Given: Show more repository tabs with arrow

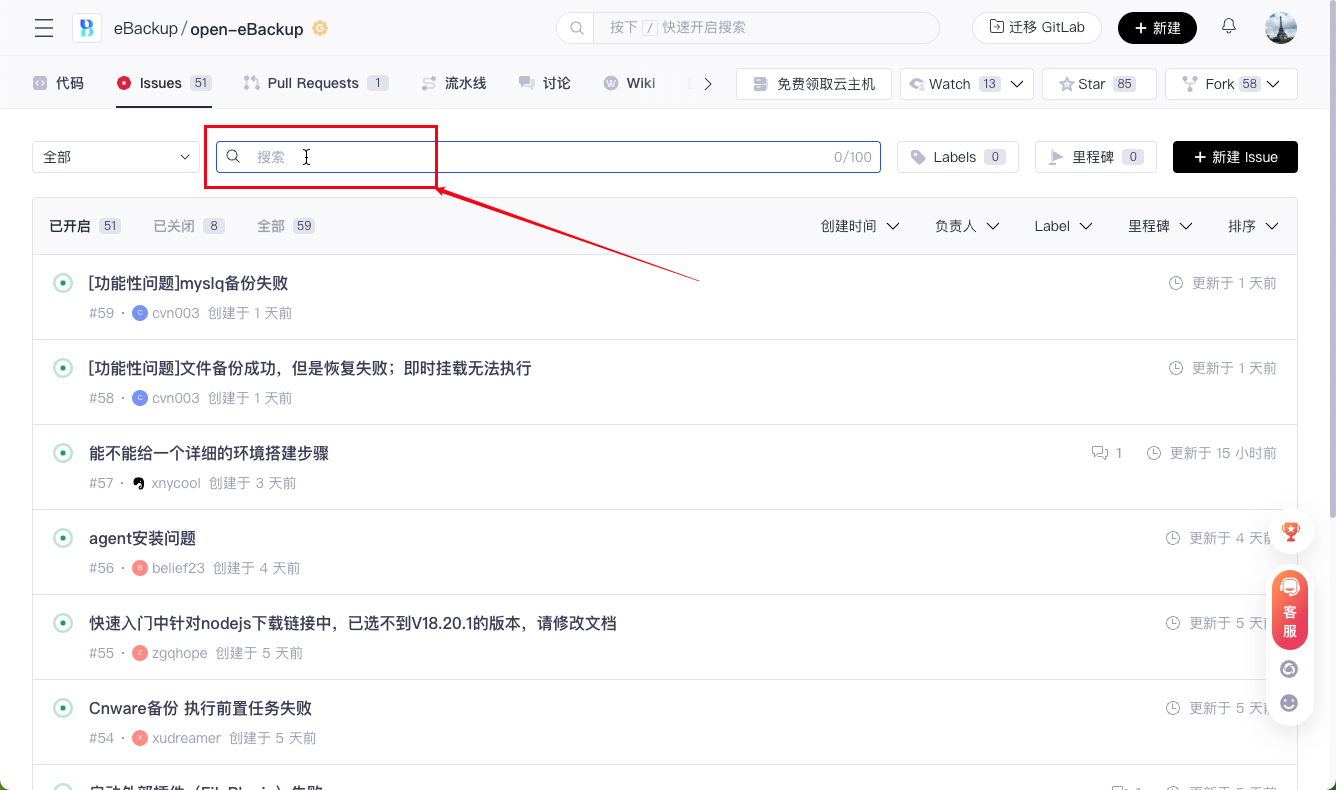Looking at the screenshot, I should [708, 84].
